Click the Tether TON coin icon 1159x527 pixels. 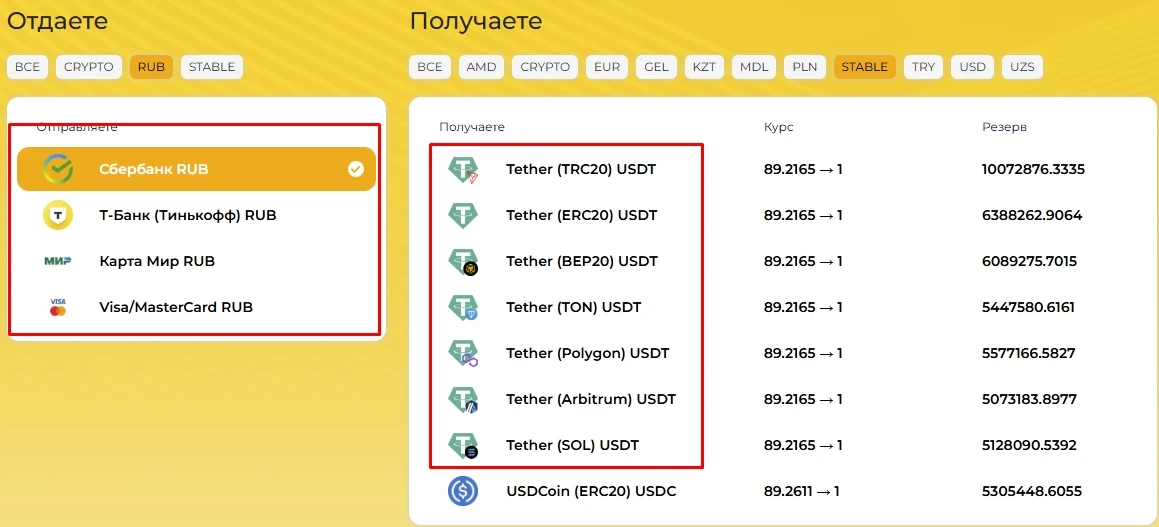(x=463, y=307)
